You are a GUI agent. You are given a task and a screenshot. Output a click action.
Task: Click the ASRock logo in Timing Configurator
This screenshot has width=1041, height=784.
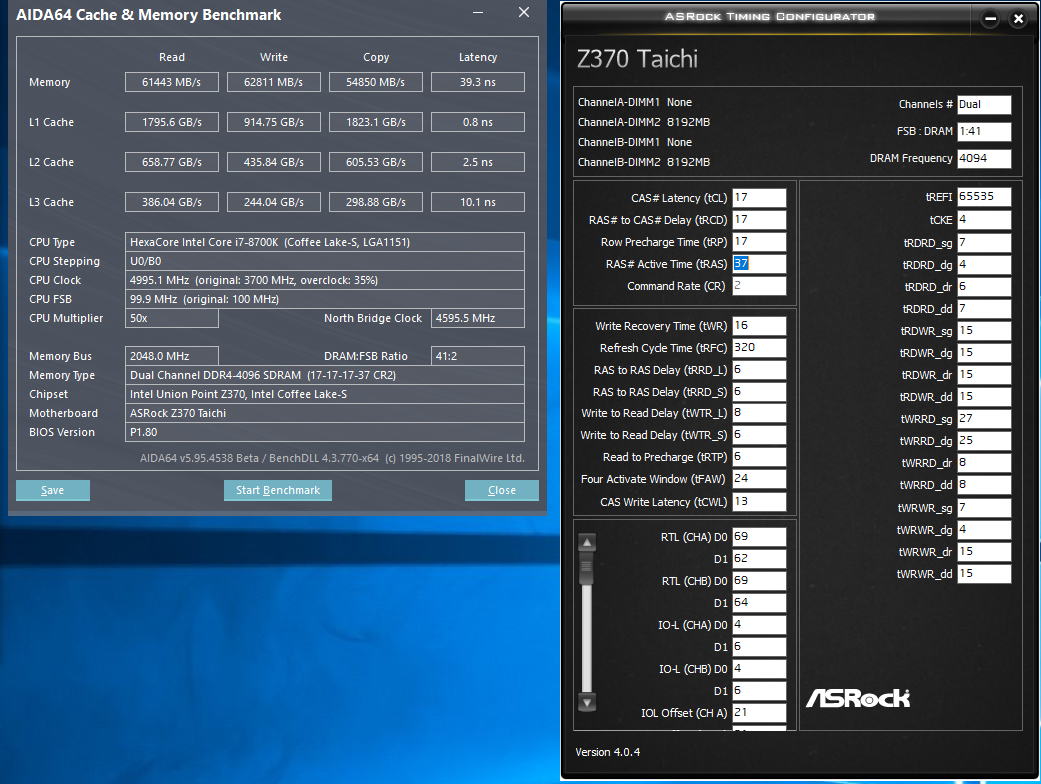(858, 698)
